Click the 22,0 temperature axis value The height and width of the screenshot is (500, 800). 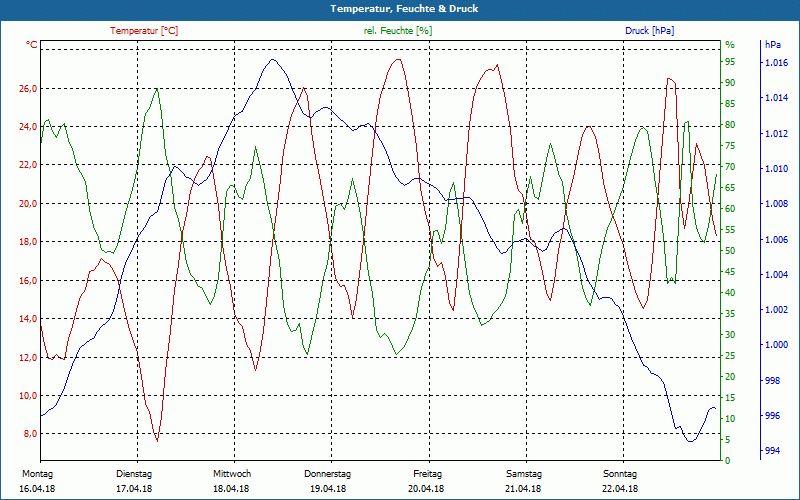[29, 165]
